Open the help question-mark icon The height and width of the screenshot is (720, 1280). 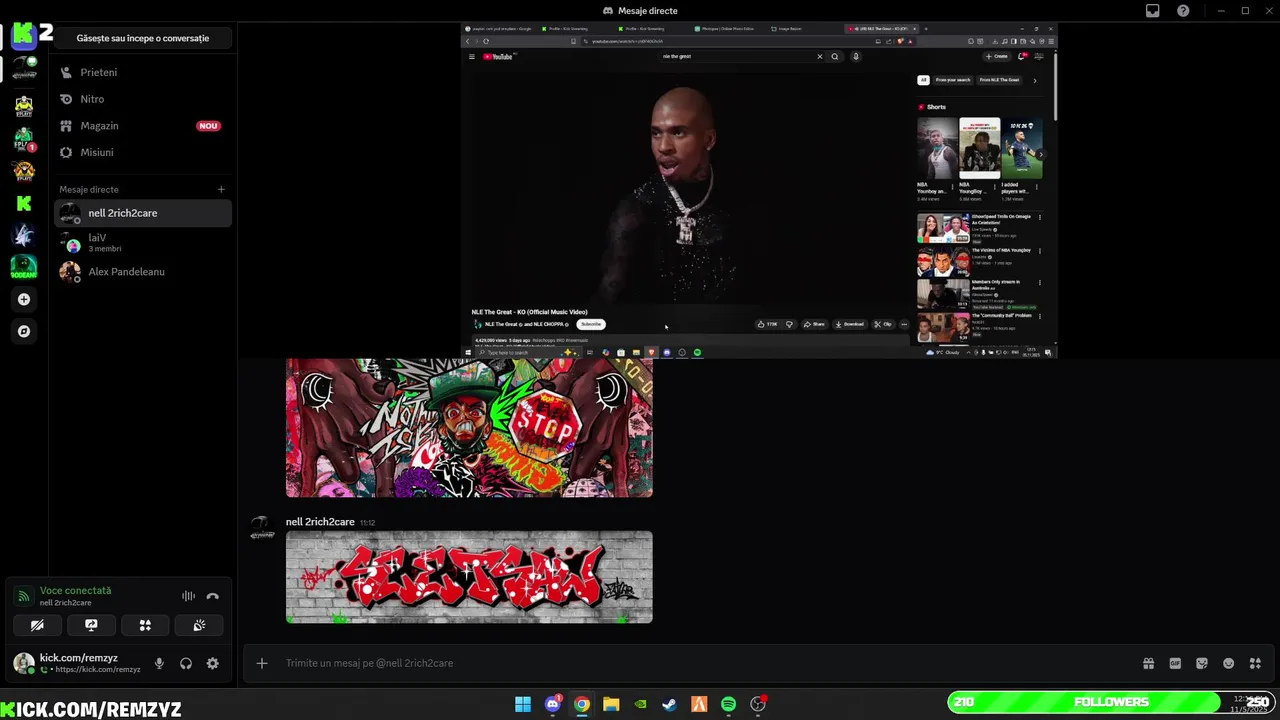1183,11
